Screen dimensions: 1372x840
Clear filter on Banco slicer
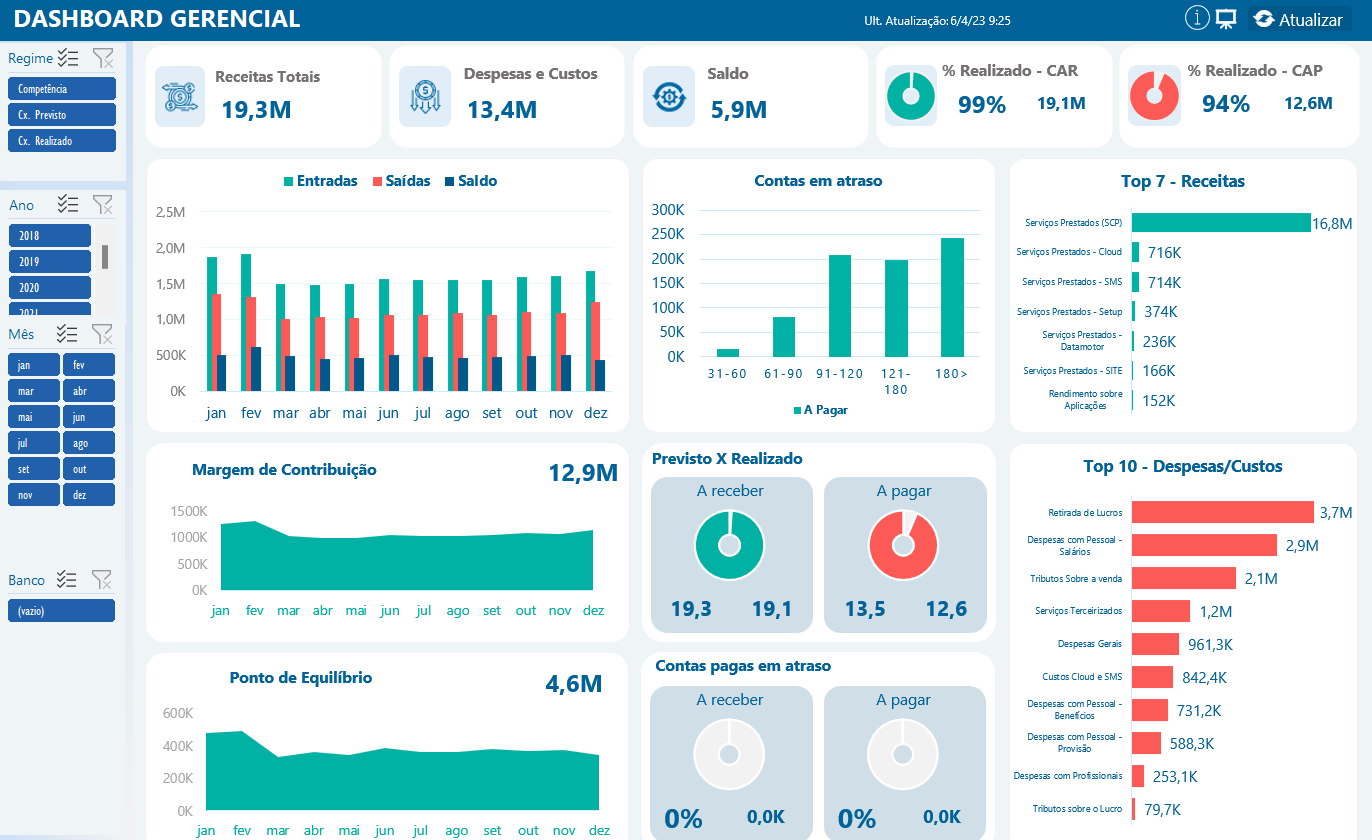pos(101,579)
